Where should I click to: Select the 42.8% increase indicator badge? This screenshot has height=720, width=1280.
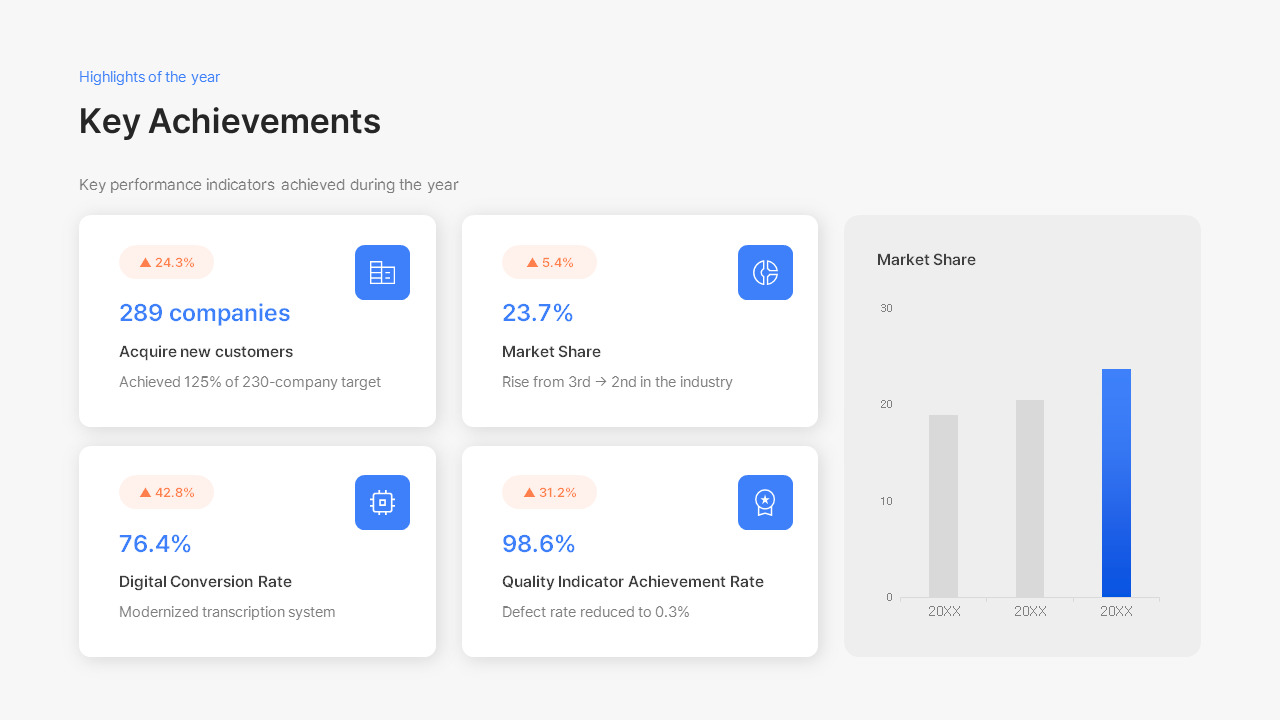pos(166,492)
